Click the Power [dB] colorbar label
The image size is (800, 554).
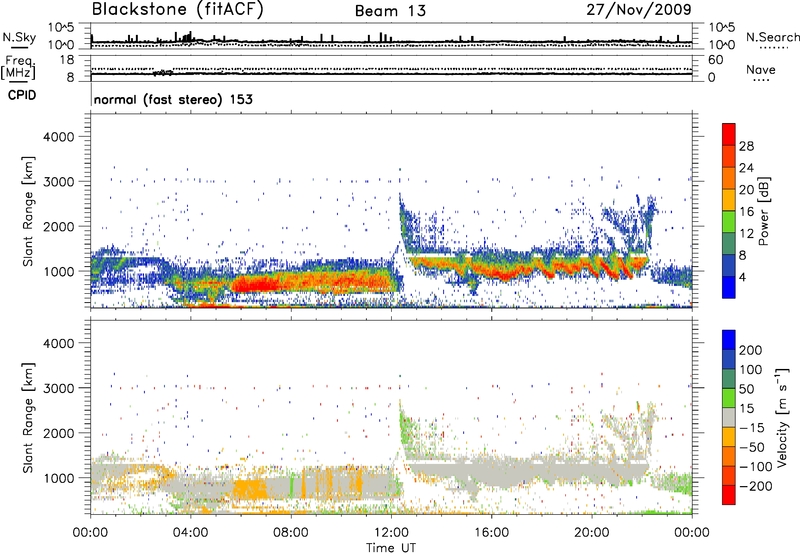point(763,211)
